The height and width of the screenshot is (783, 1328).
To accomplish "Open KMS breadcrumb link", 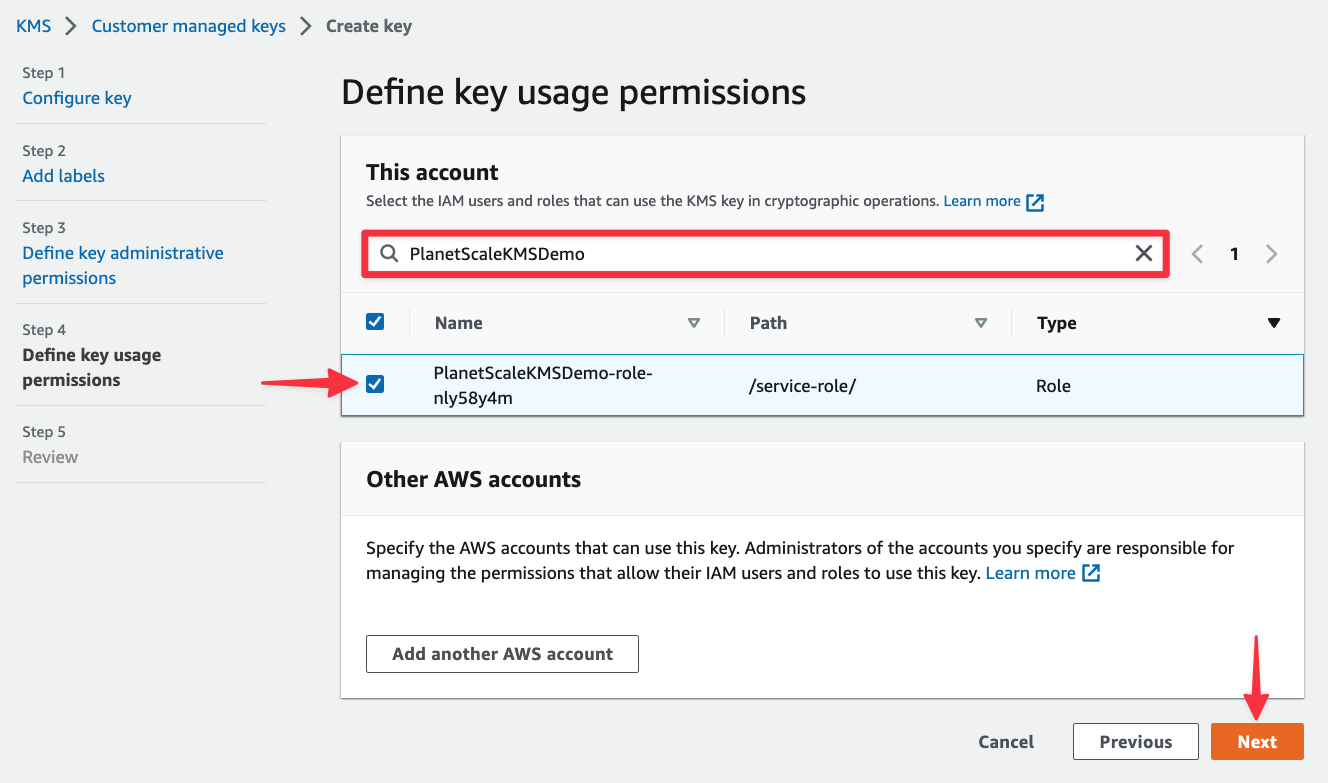I will click(x=34, y=26).
